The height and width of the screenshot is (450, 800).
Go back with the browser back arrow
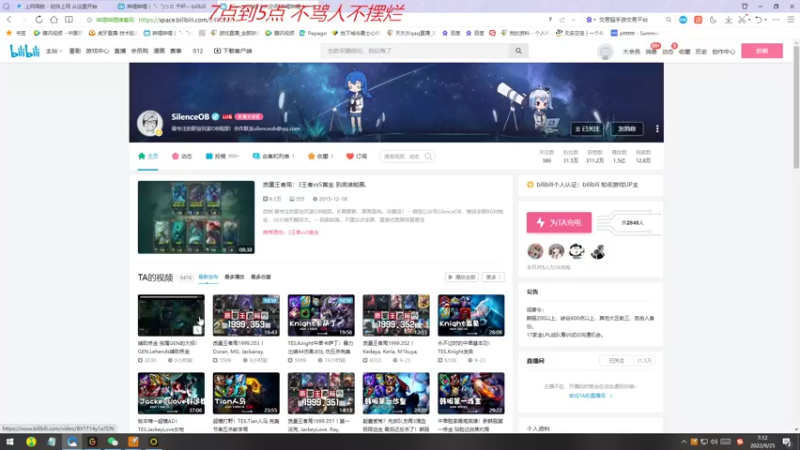coord(9,19)
